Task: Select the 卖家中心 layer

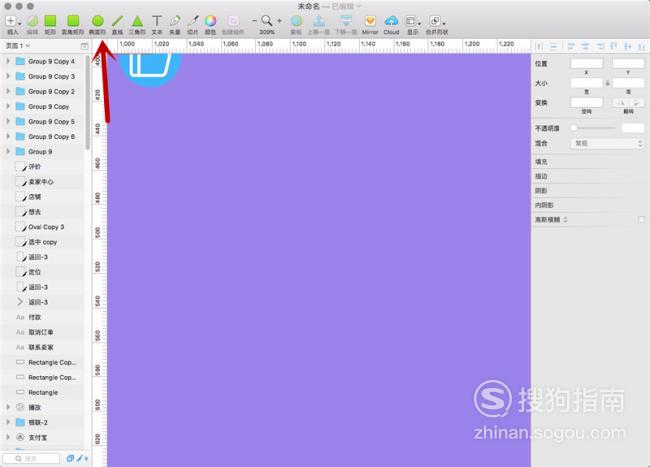Action: pos(43,182)
